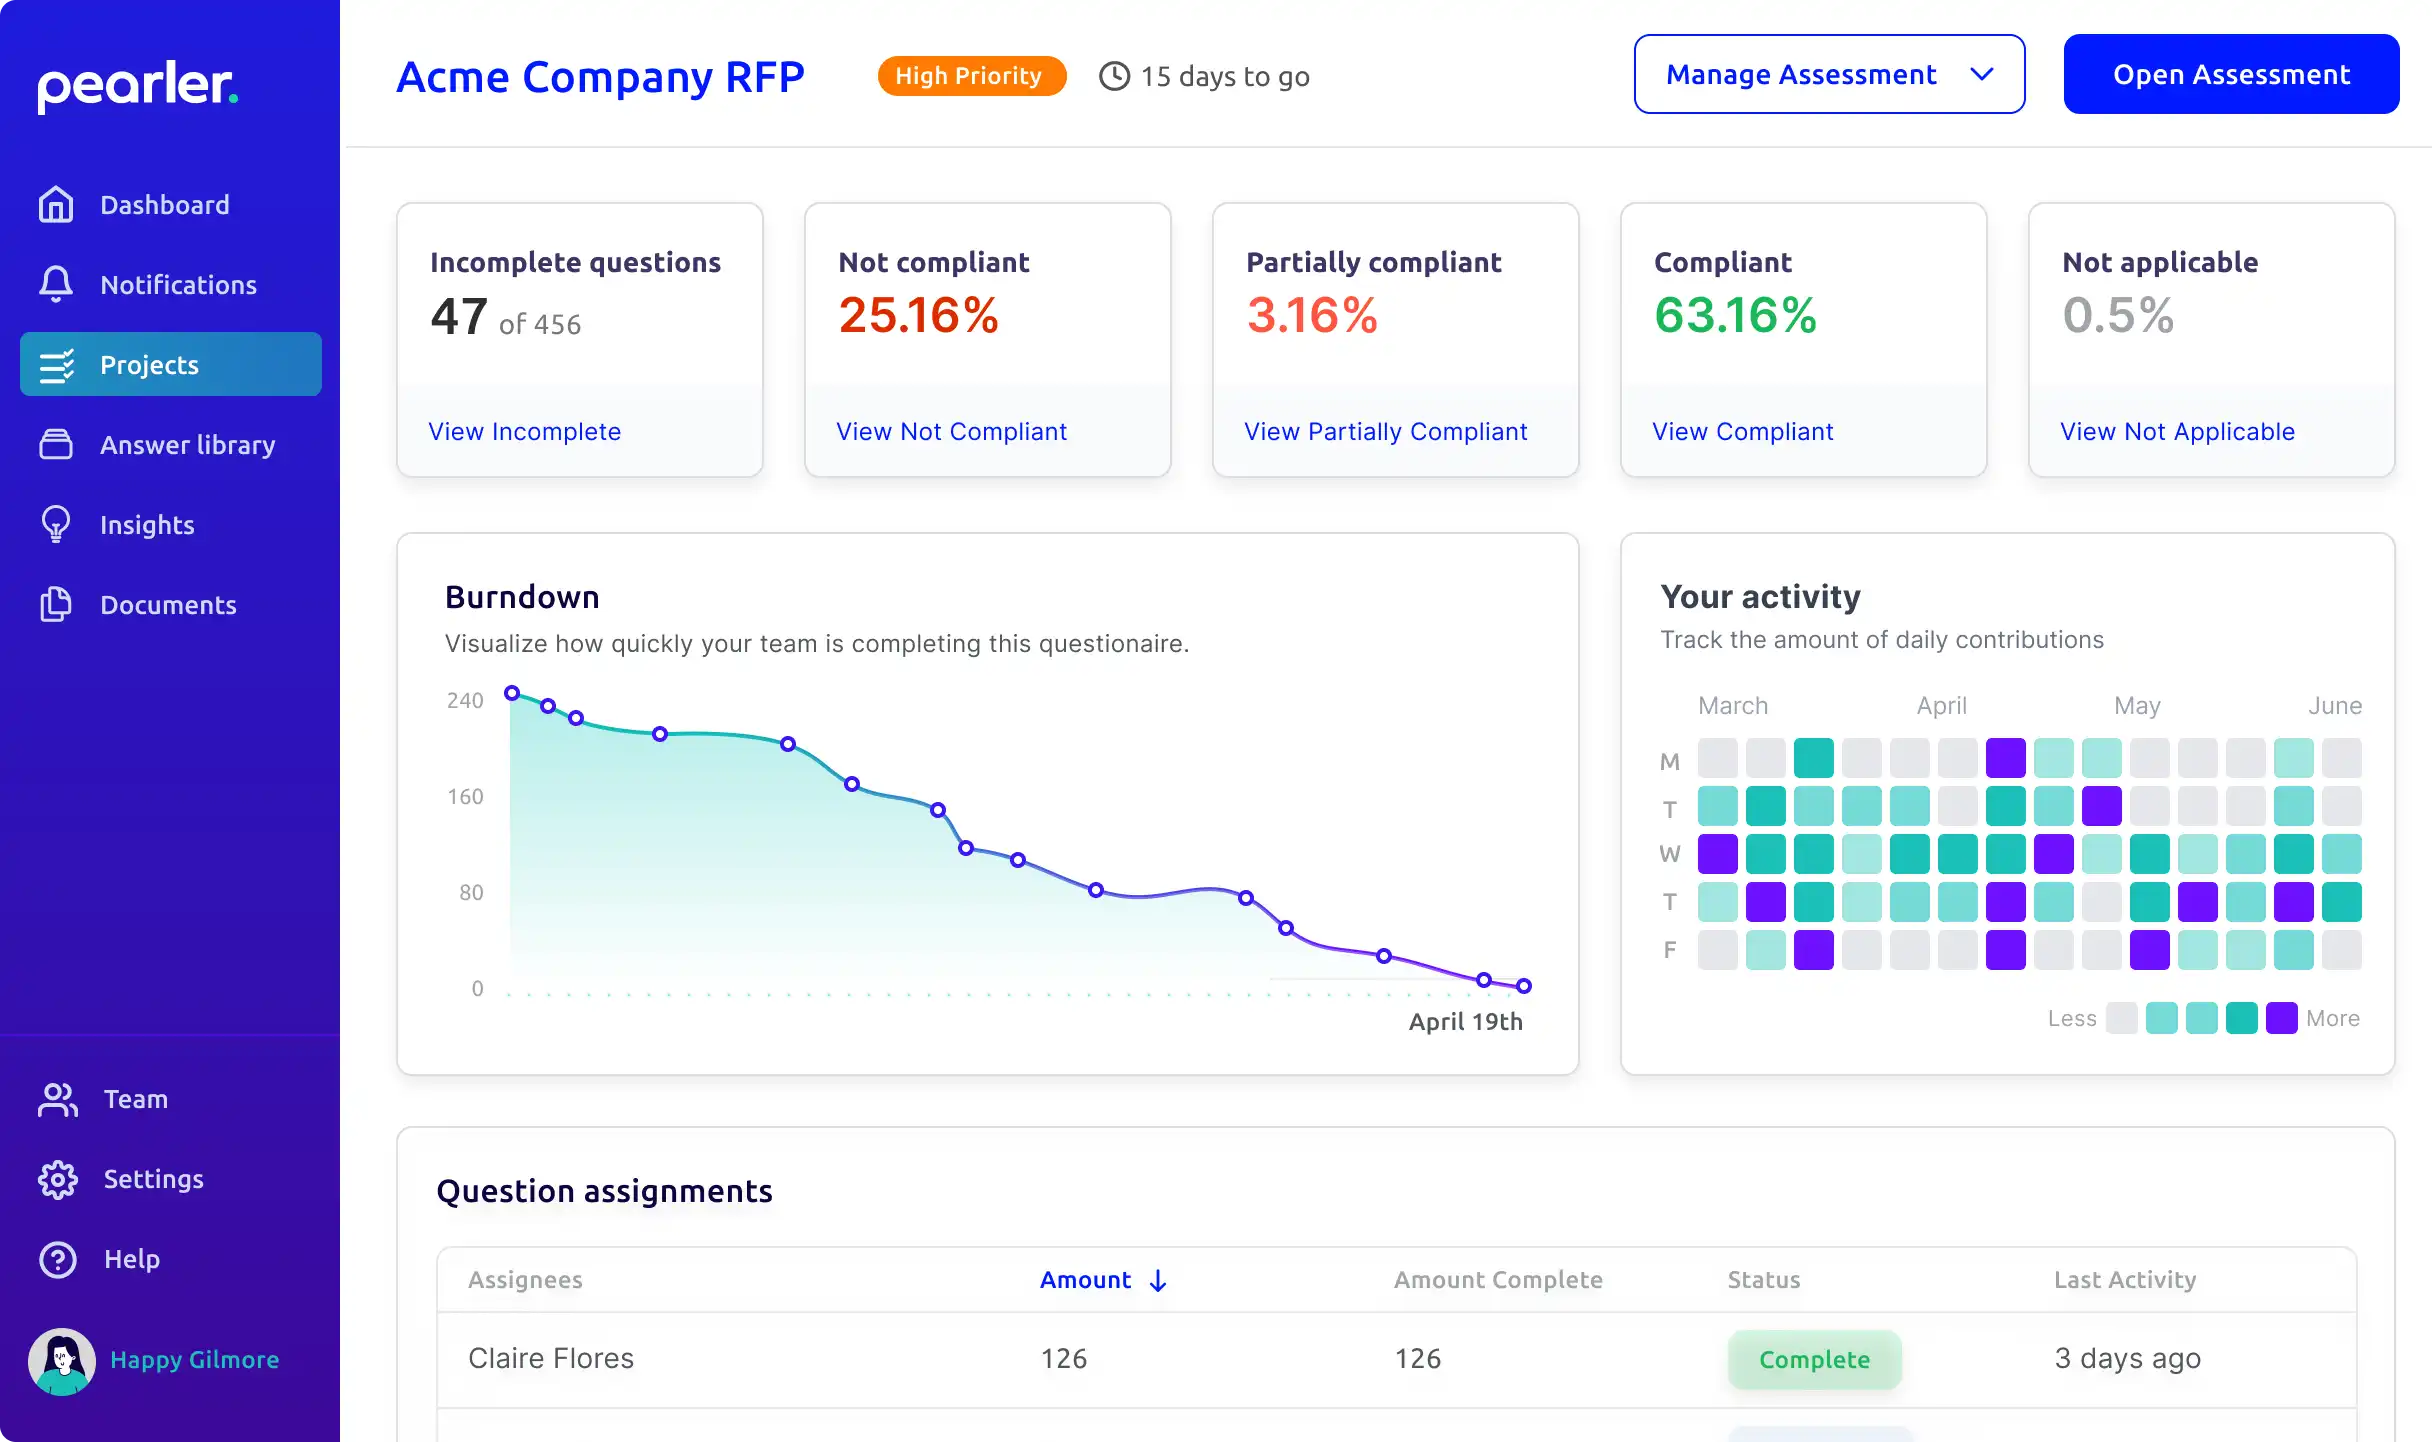Click the High Priority badge filter

tap(970, 74)
